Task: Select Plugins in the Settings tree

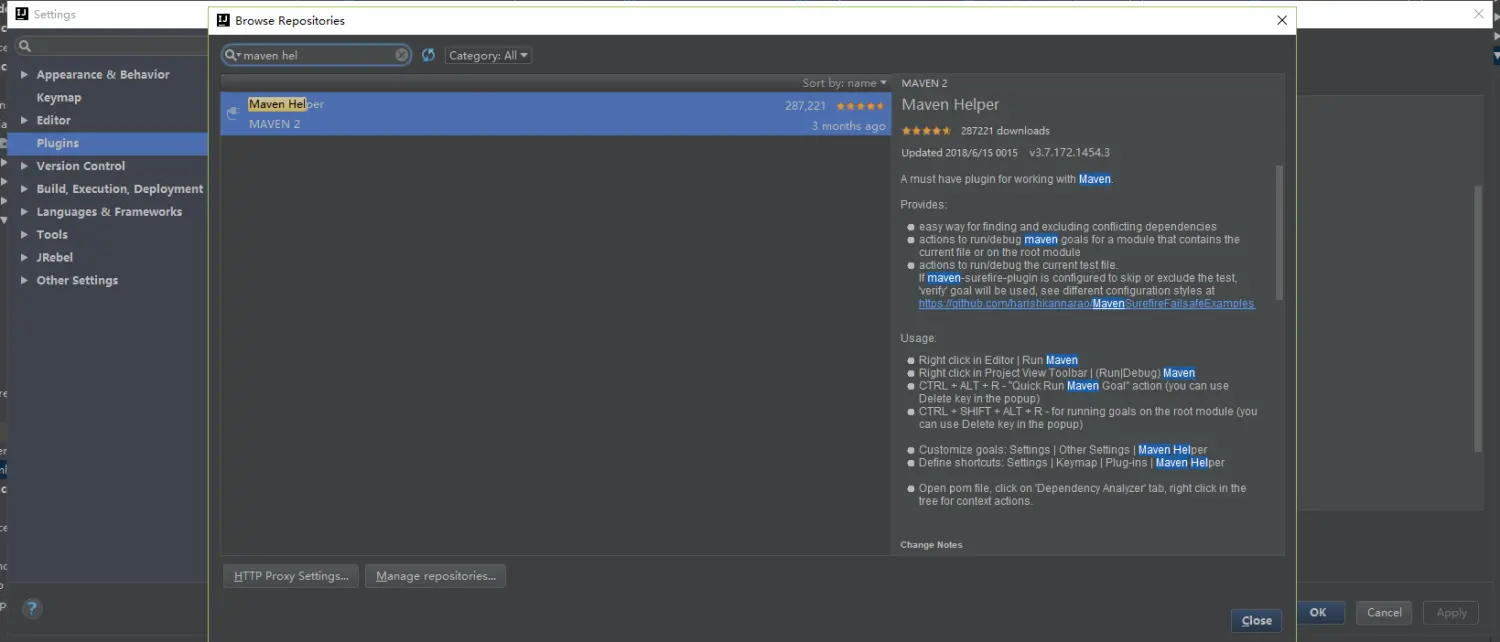Action: pos(58,143)
